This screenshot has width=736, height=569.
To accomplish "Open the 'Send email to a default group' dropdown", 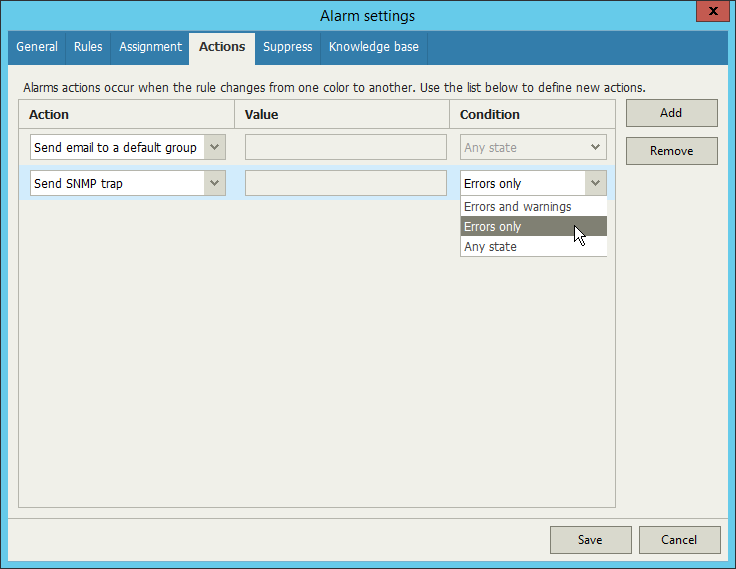I will 215,147.
